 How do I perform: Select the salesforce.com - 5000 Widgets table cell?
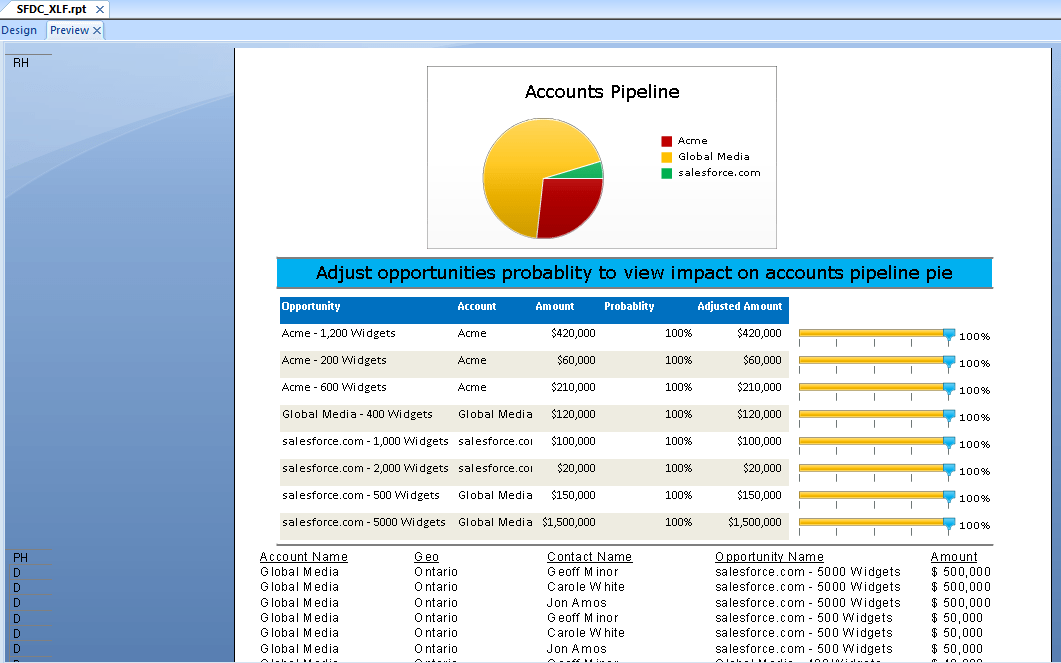[364, 523]
